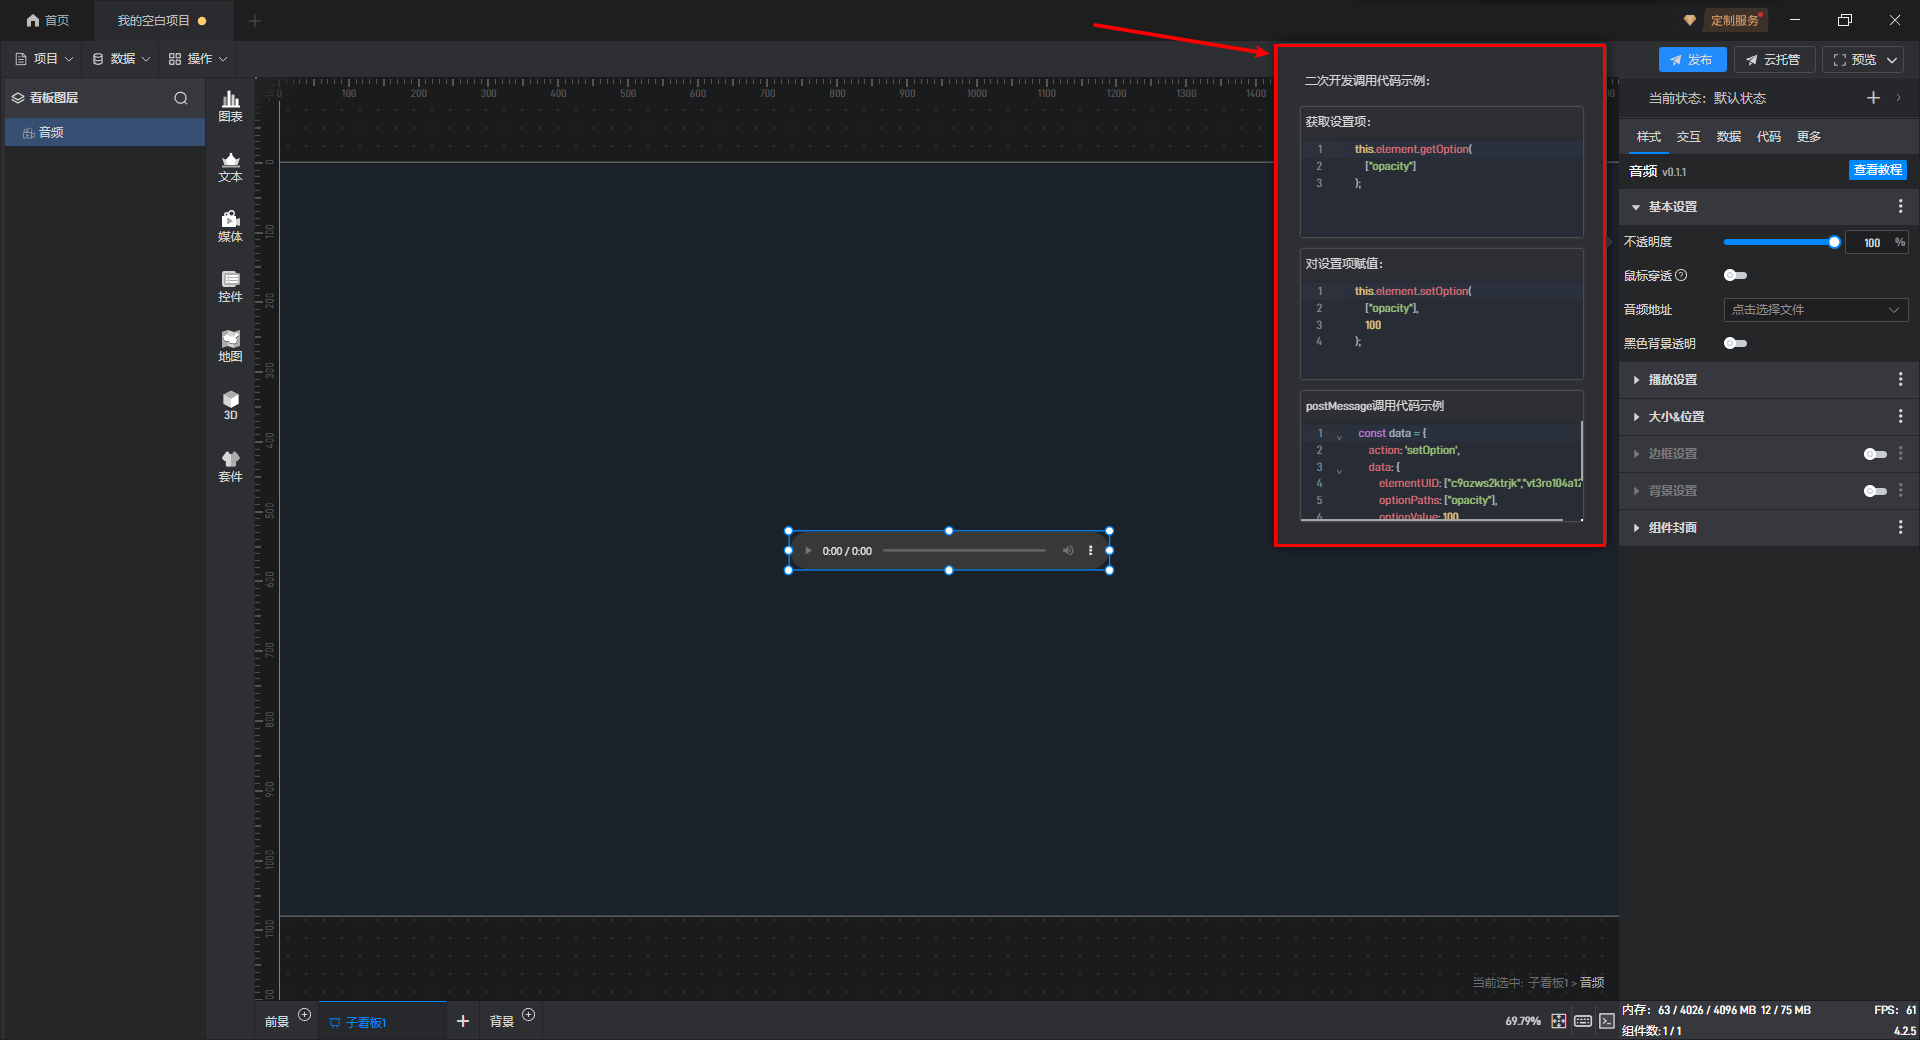Toggle the 鼠标穿透 switch
Image resolution: width=1920 pixels, height=1040 pixels.
(1735, 275)
